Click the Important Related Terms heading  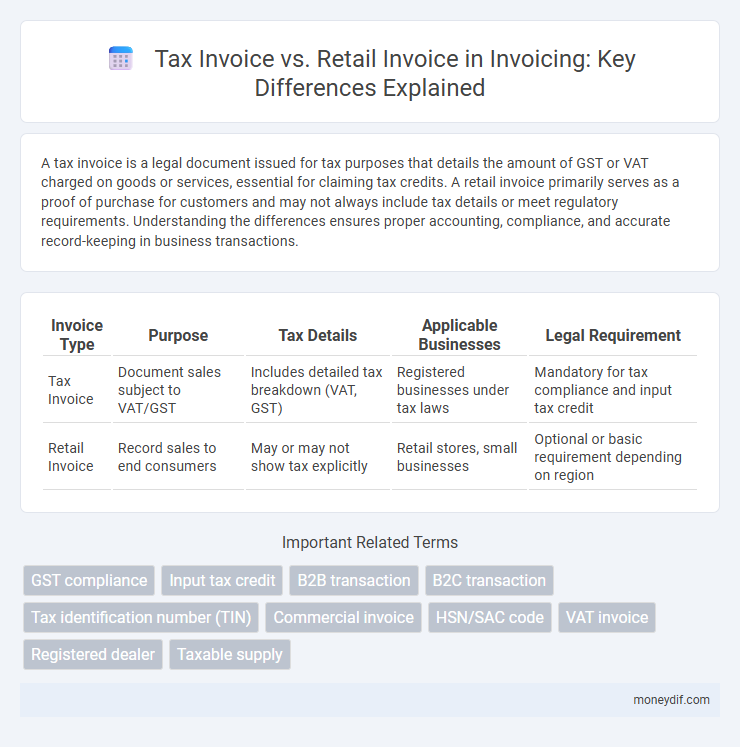click(x=370, y=542)
